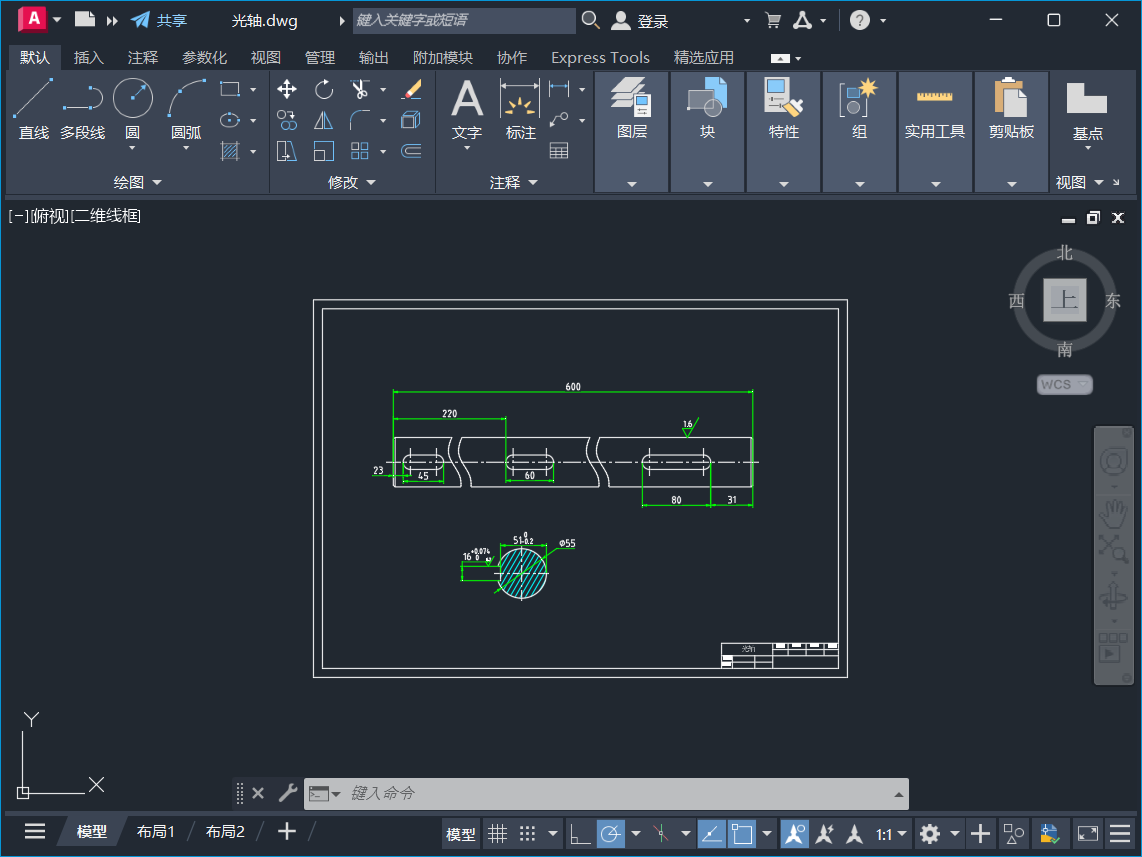Select the 直线 (Line) tool
The image size is (1142, 857).
pyautogui.click(x=33, y=97)
